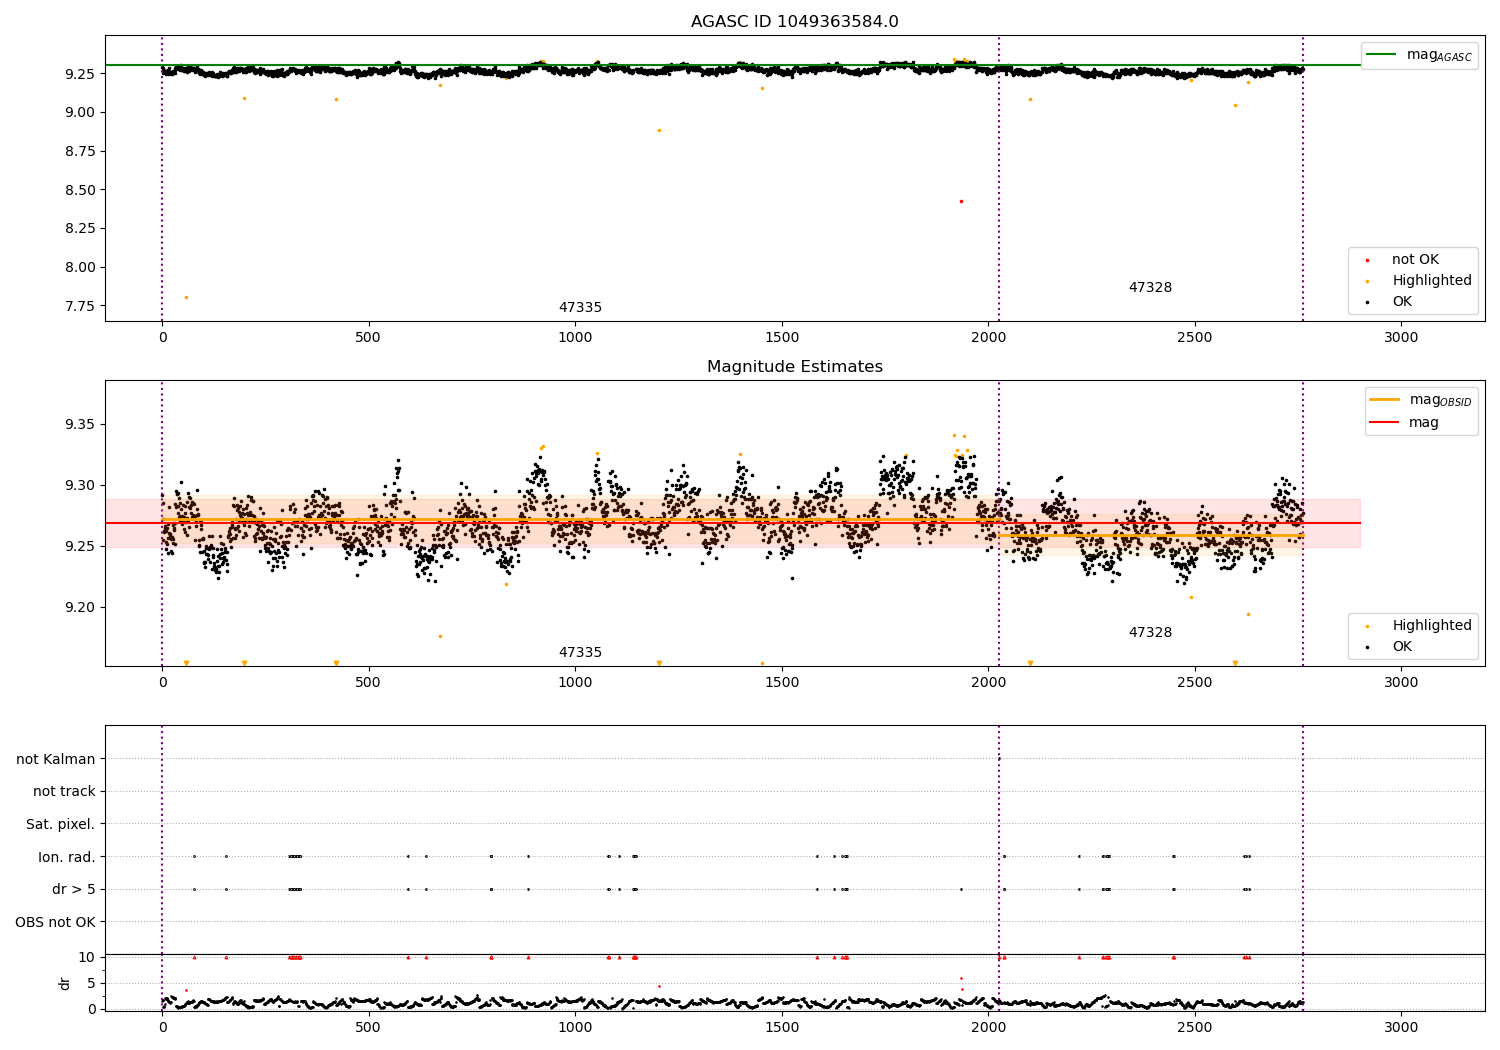Click the 10 tick on dr axis
Image resolution: width=1500 pixels, height=1050 pixels.
(87, 958)
